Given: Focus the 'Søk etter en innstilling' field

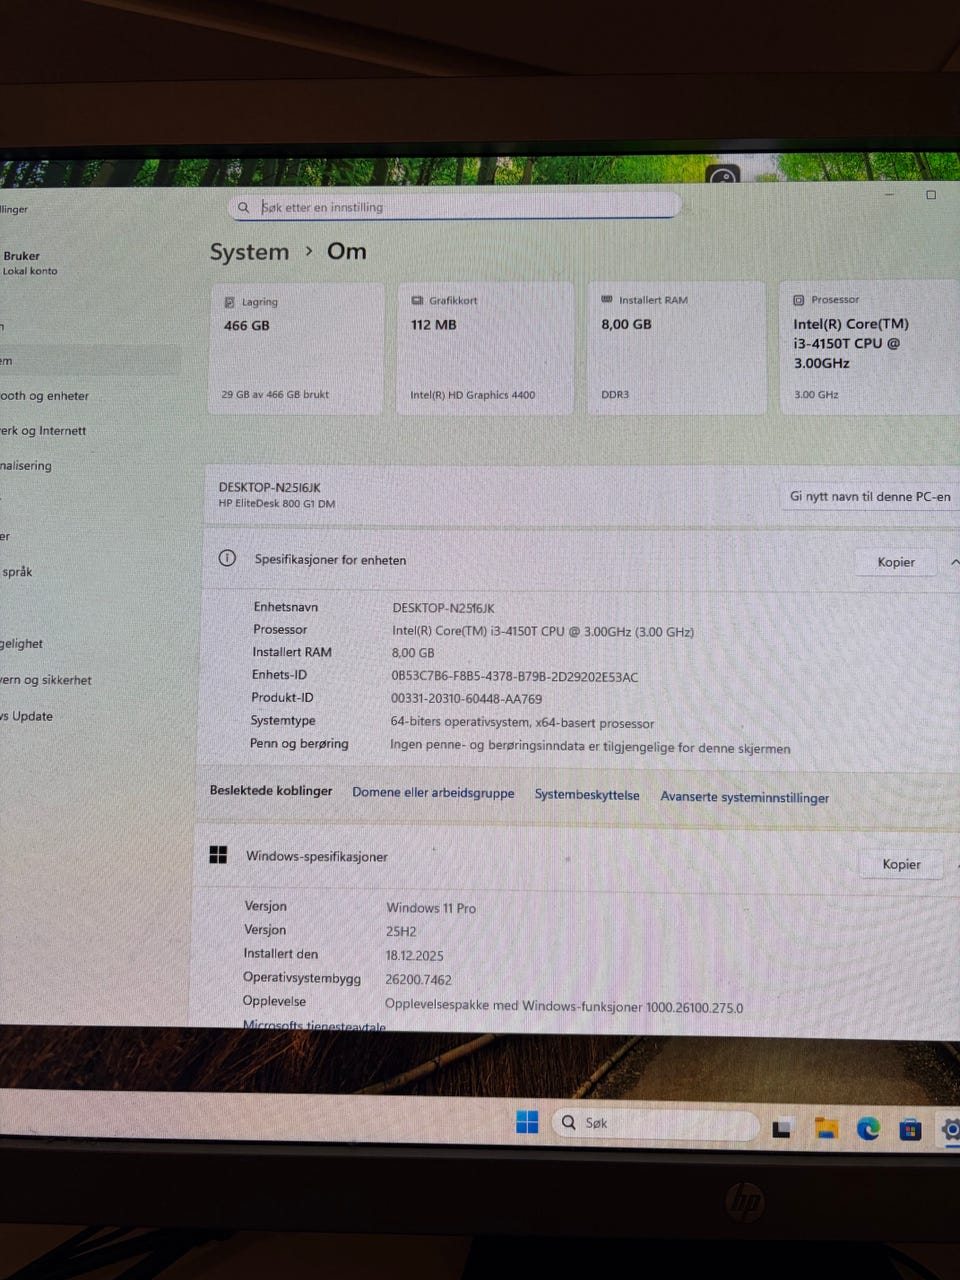Looking at the screenshot, I should coord(455,207).
